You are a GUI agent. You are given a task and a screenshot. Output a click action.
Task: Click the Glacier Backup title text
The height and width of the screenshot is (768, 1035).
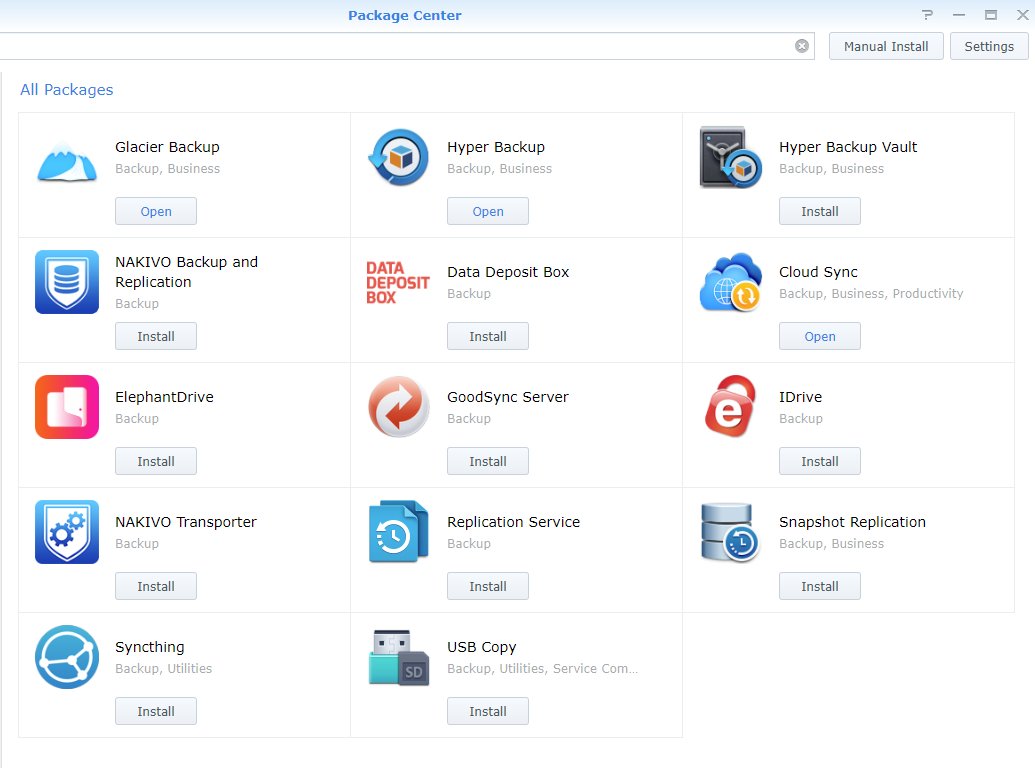coord(168,147)
